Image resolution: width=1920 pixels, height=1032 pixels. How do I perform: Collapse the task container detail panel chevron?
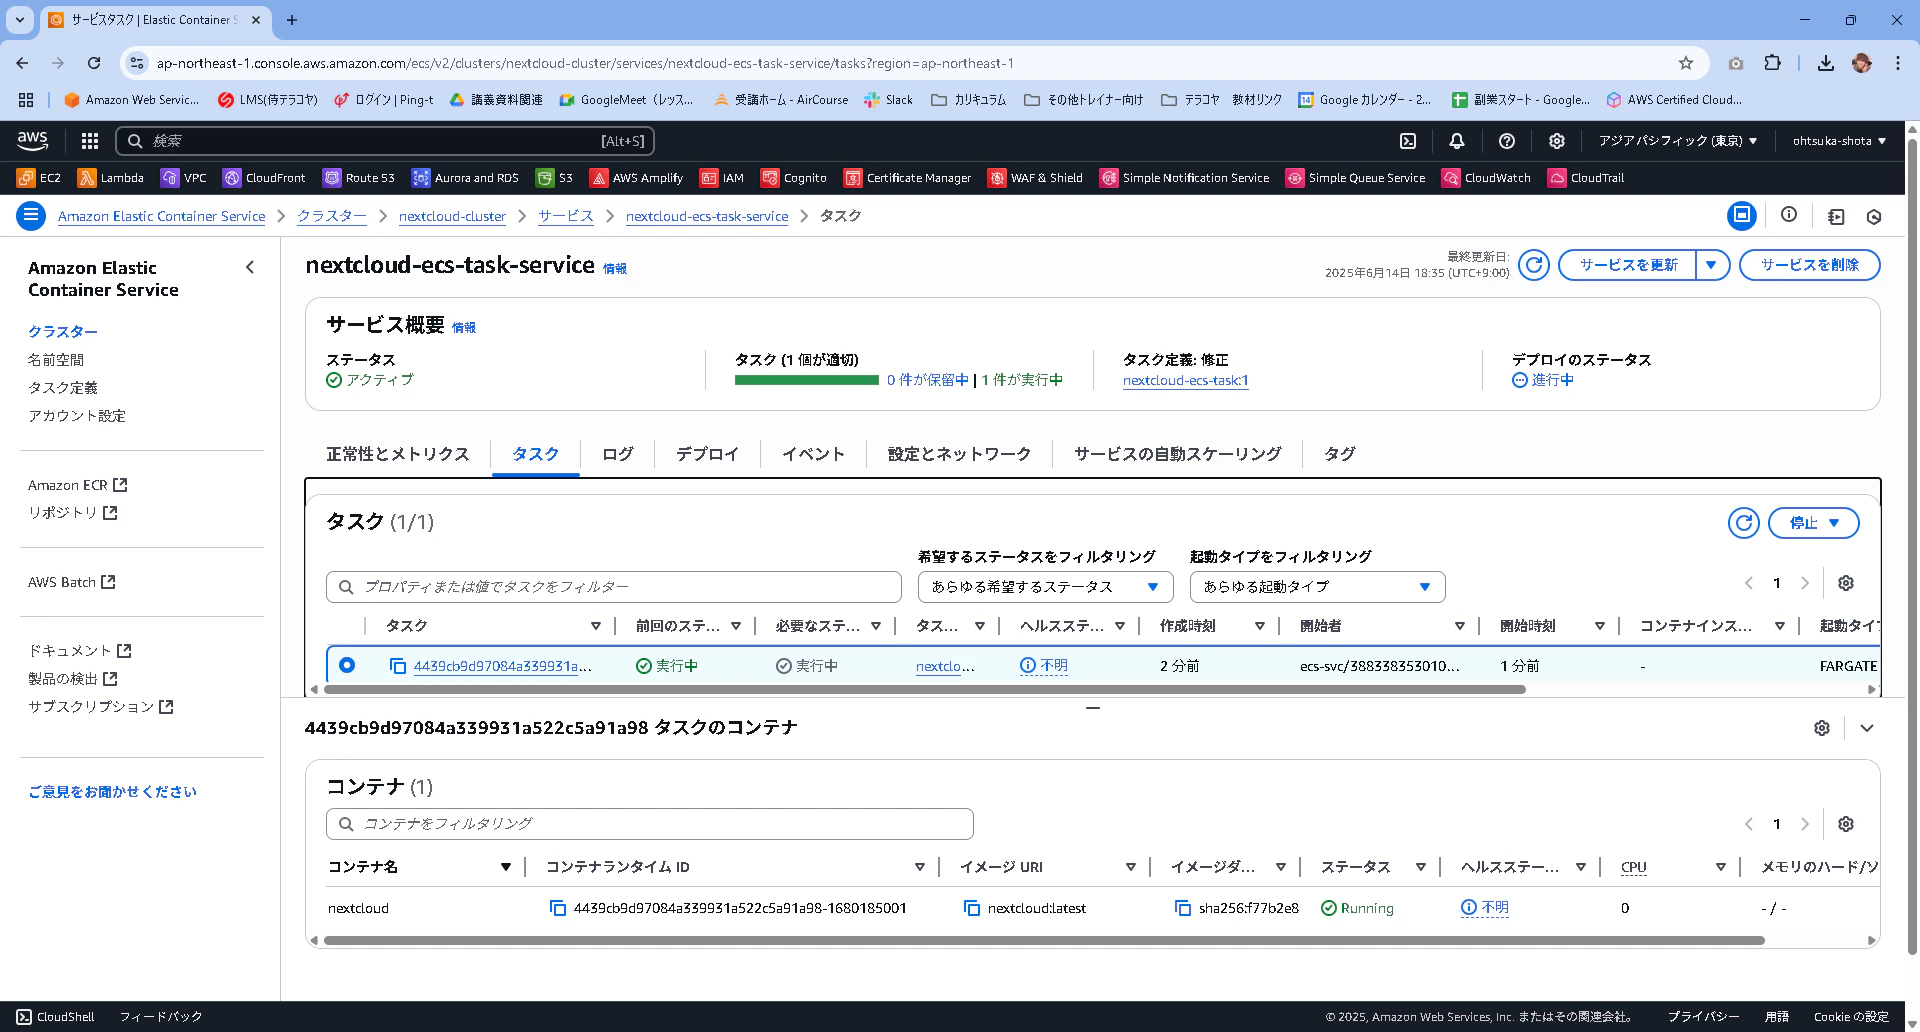(x=1867, y=728)
